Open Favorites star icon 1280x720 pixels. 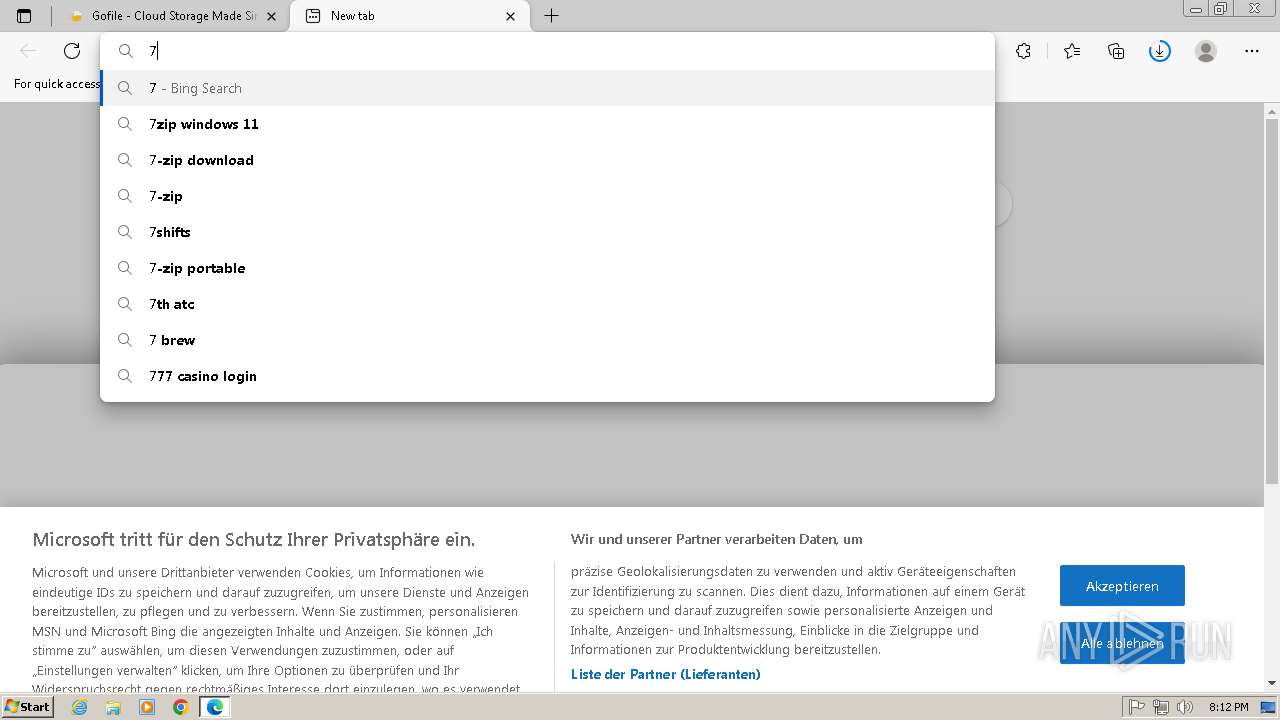click(x=1072, y=51)
